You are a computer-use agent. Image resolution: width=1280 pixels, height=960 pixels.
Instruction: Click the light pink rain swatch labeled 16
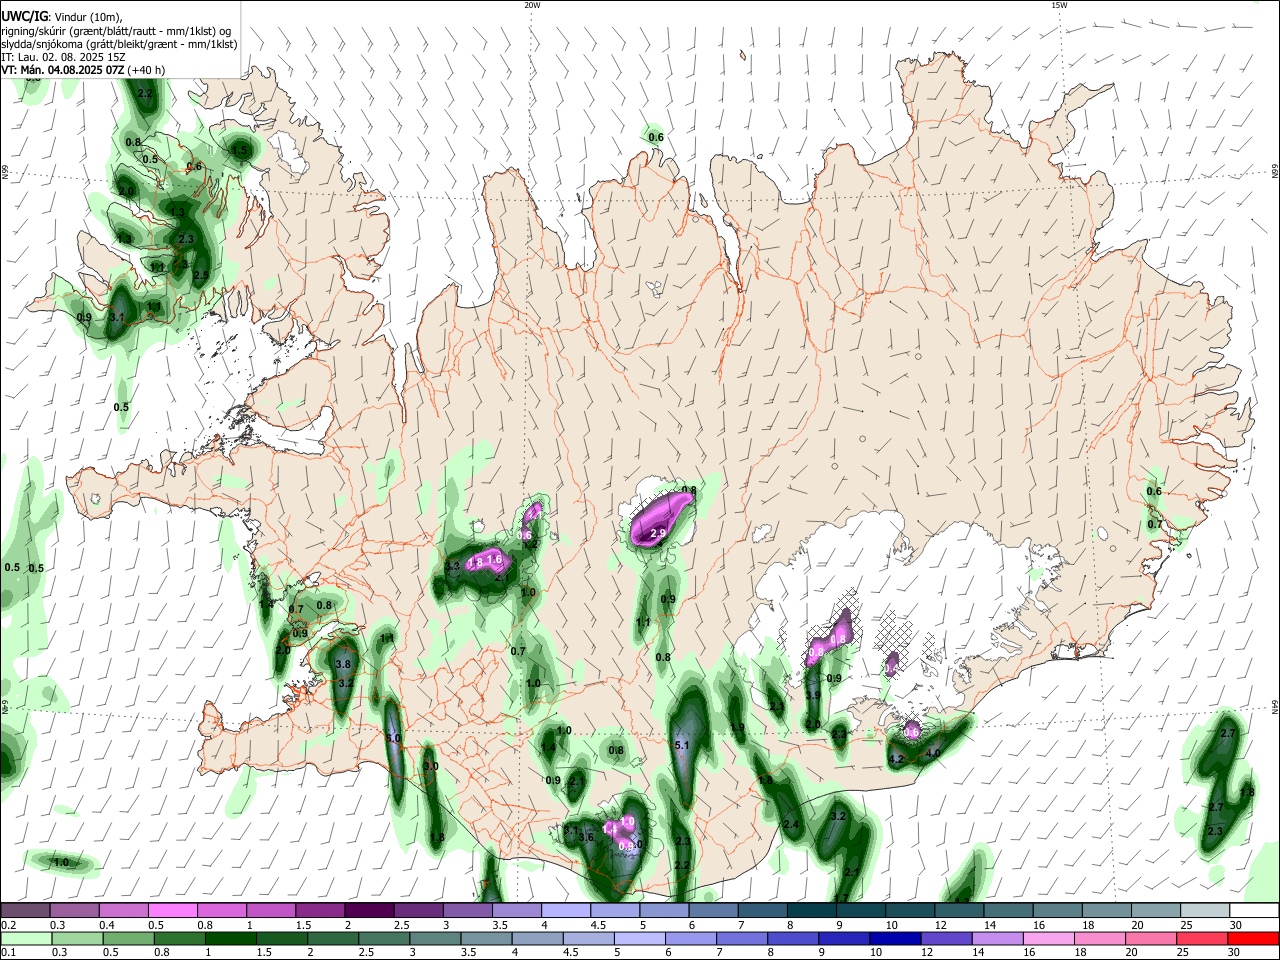(1049, 938)
